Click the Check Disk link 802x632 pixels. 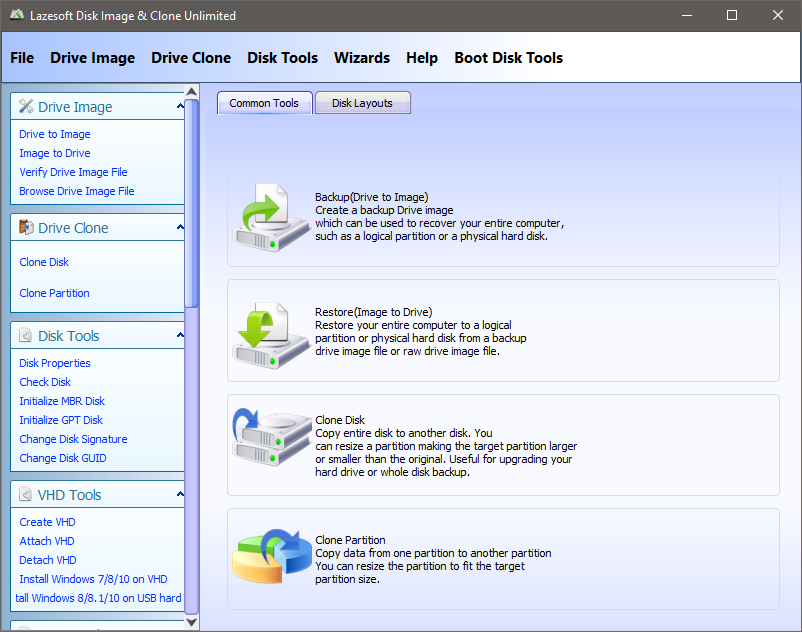[x=45, y=382]
